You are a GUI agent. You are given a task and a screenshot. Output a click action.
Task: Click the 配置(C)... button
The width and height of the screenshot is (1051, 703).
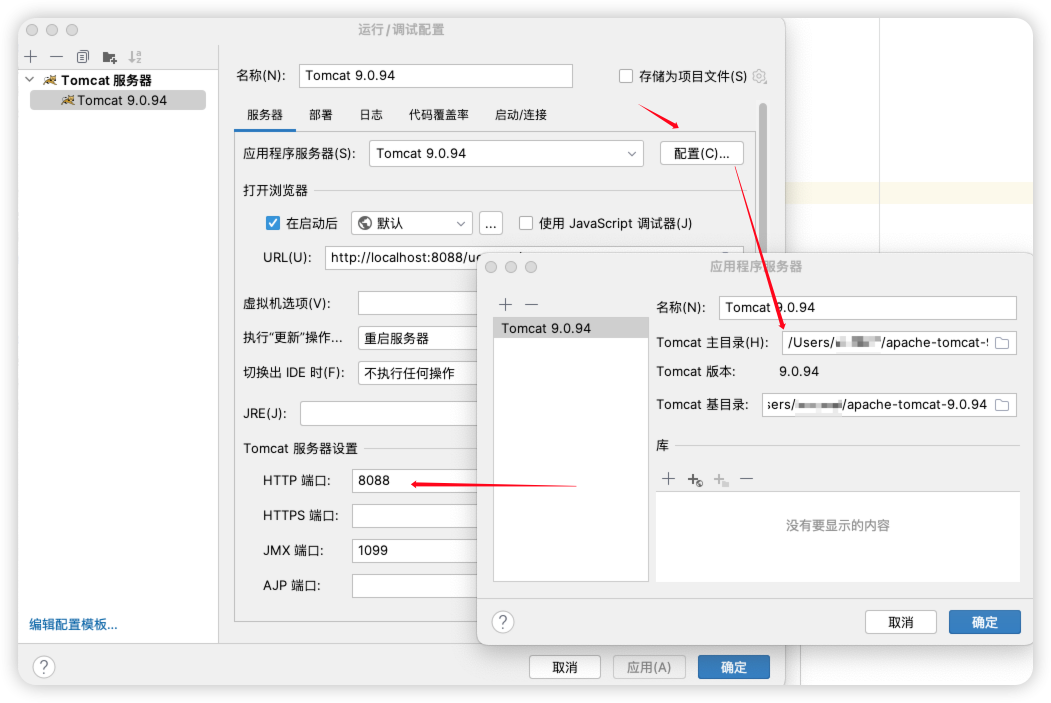click(x=701, y=153)
